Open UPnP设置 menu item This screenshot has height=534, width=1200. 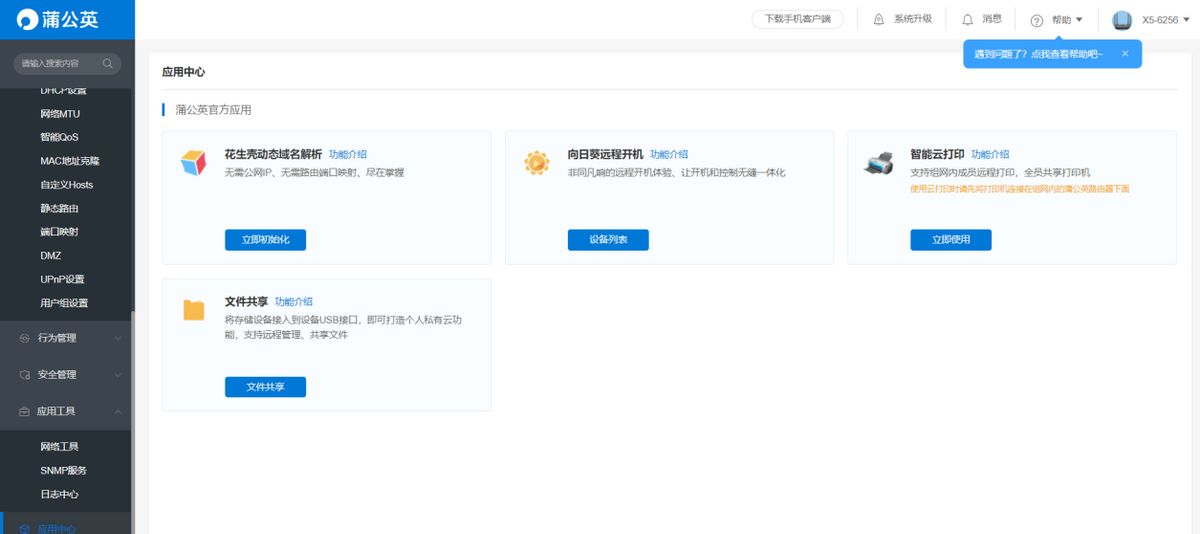pyautogui.click(x=63, y=280)
